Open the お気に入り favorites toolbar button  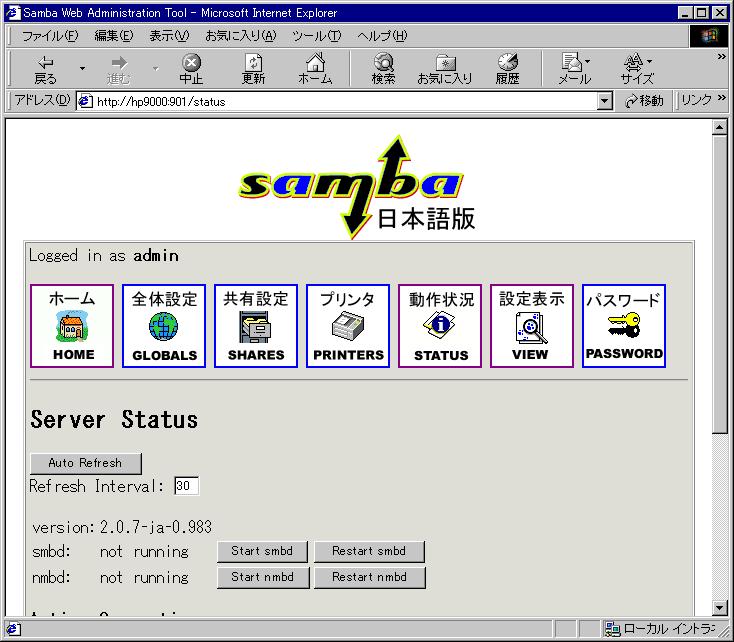pyautogui.click(x=445, y=69)
